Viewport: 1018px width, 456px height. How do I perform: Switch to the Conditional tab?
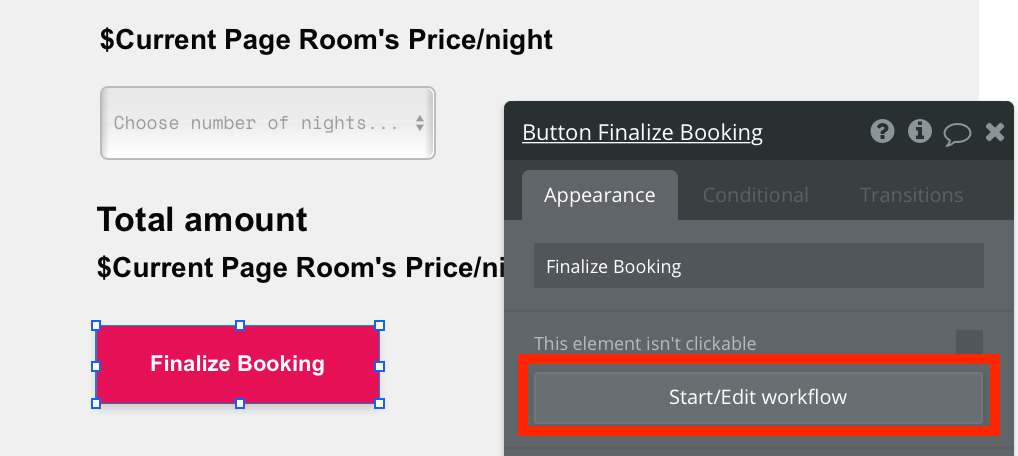click(756, 195)
